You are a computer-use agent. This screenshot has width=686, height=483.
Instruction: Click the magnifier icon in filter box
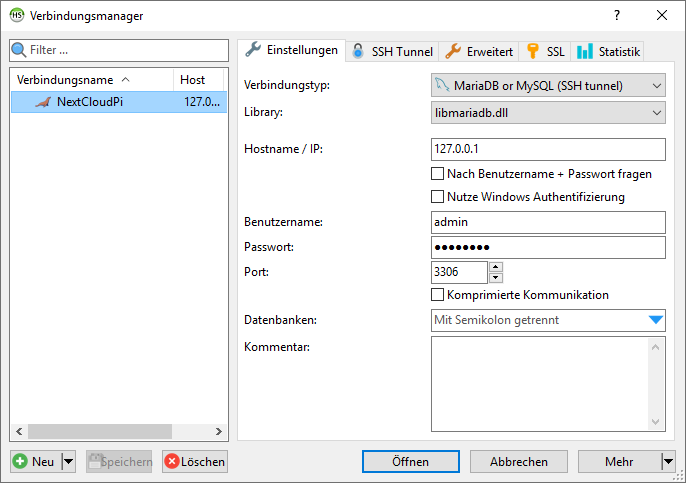pyautogui.click(x=19, y=50)
